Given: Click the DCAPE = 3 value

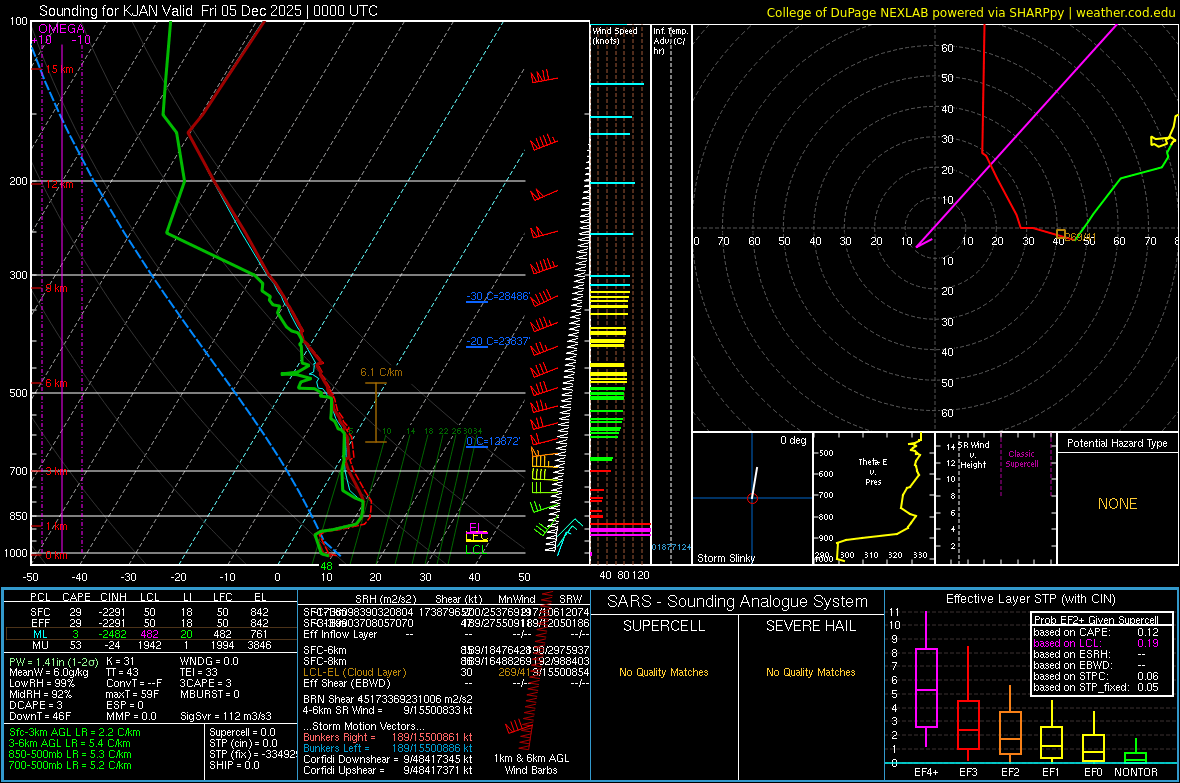Looking at the screenshot, I should coord(35,705).
